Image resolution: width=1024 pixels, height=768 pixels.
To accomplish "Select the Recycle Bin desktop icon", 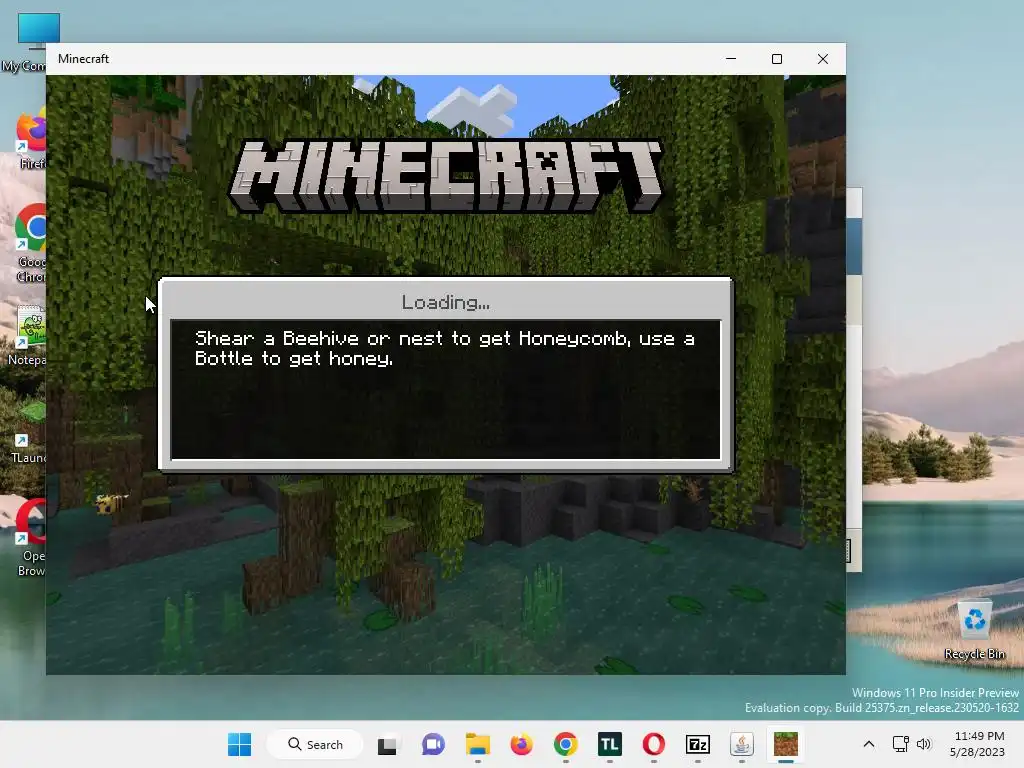I will [974, 630].
